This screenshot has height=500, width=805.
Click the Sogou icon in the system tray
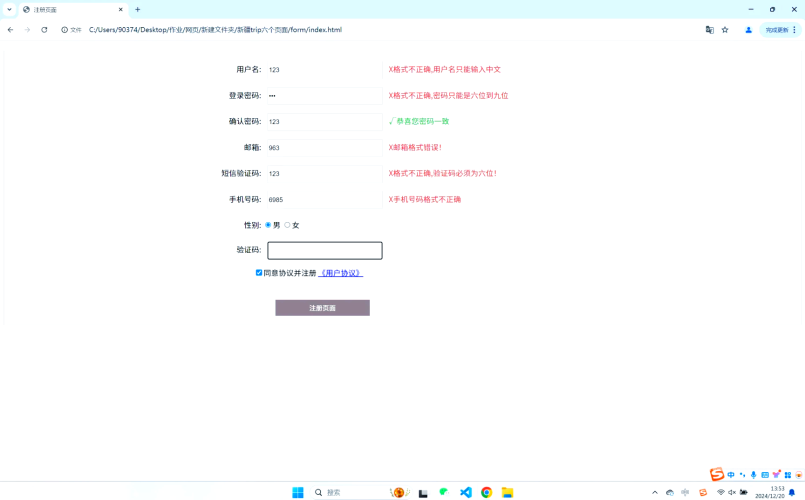pos(703,492)
